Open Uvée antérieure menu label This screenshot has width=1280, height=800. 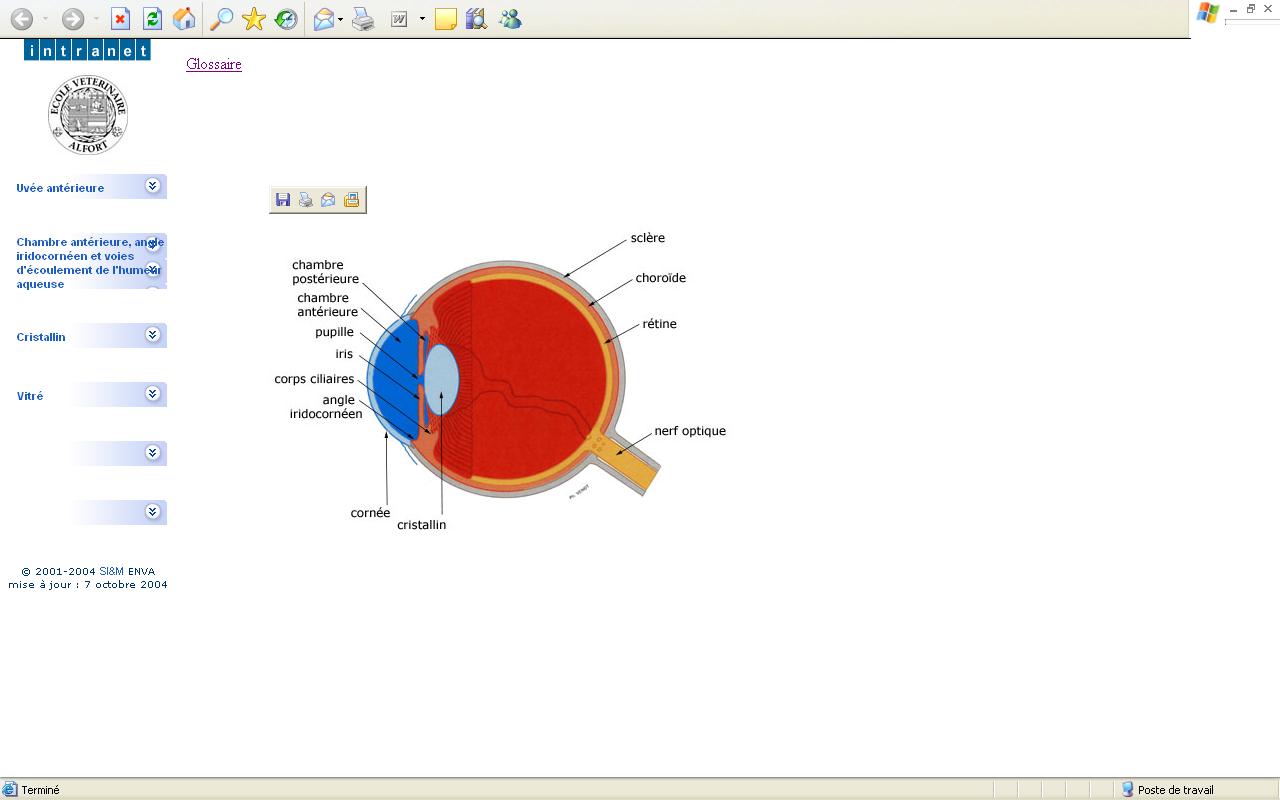60,188
